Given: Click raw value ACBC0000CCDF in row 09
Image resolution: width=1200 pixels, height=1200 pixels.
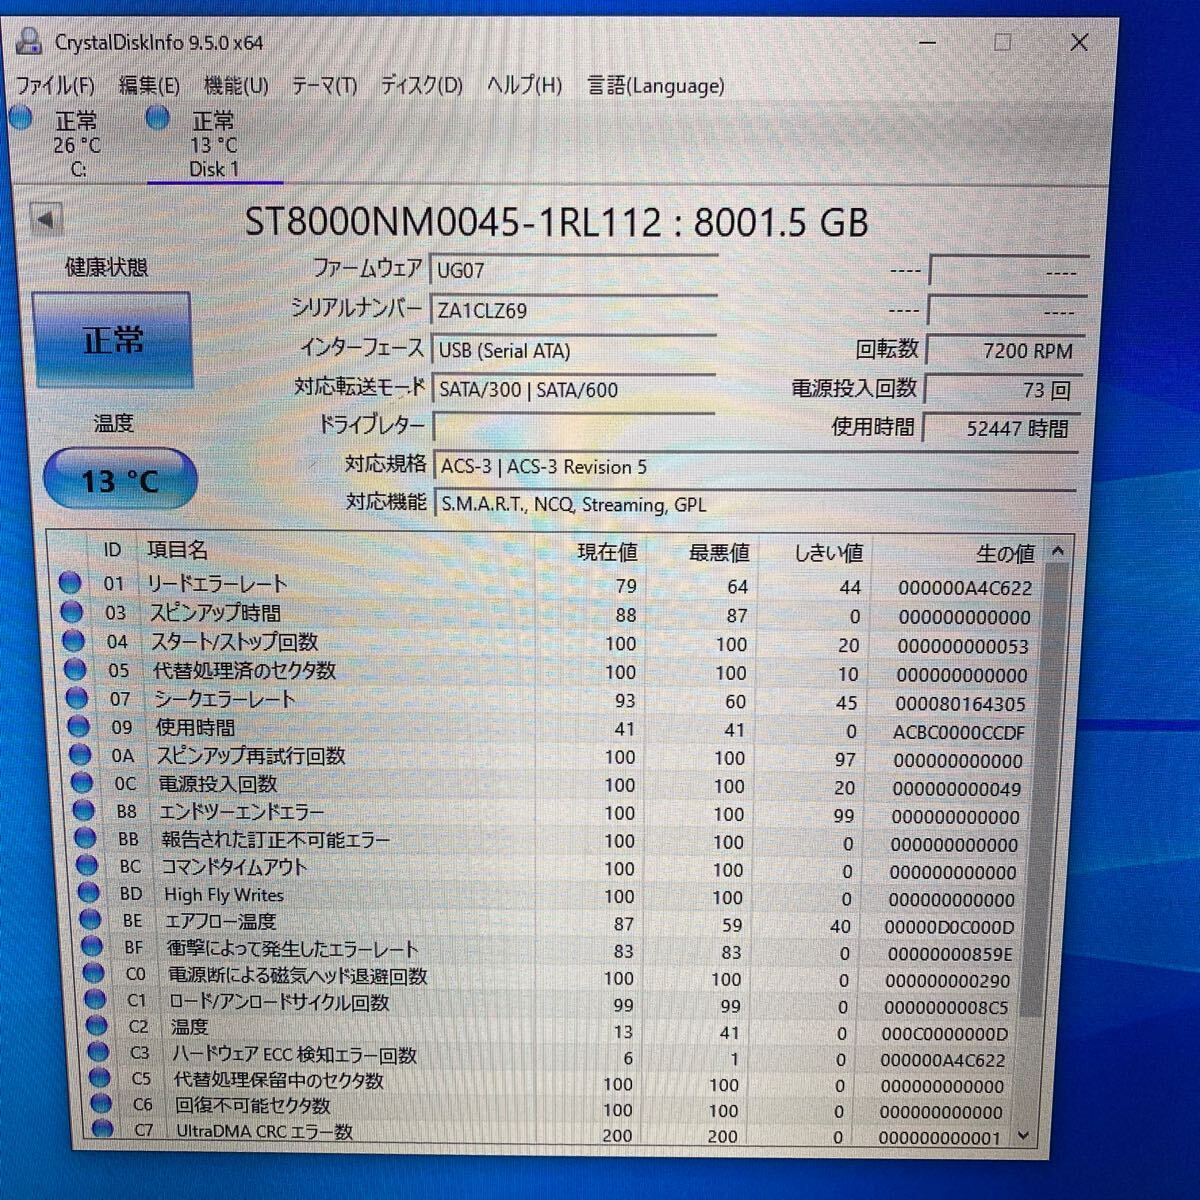Looking at the screenshot, I should click(x=959, y=732).
